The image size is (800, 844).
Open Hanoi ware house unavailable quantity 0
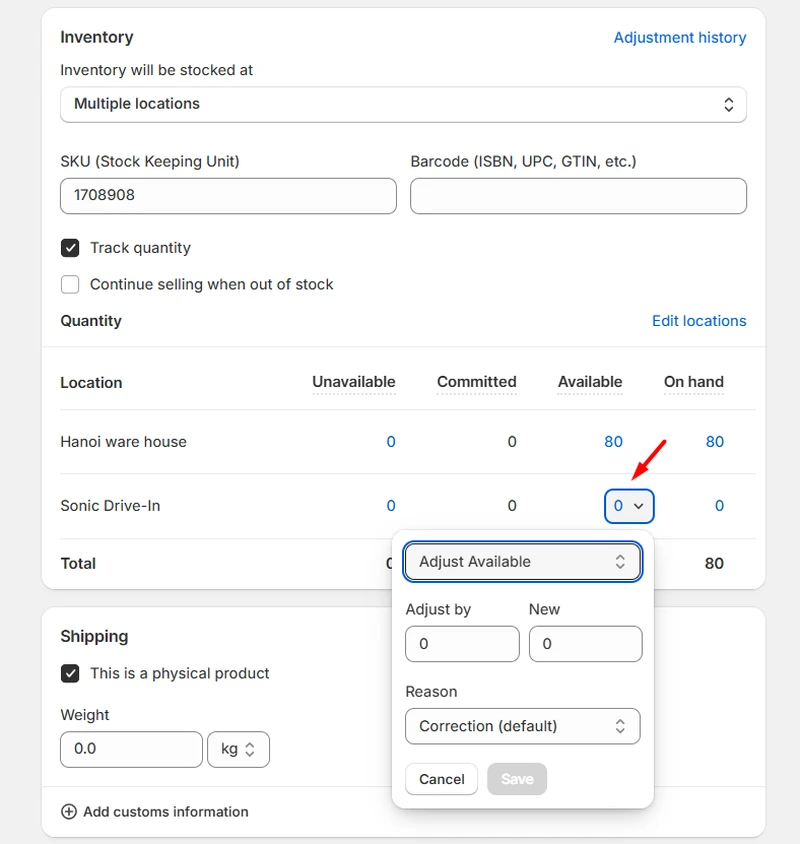pos(391,442)
